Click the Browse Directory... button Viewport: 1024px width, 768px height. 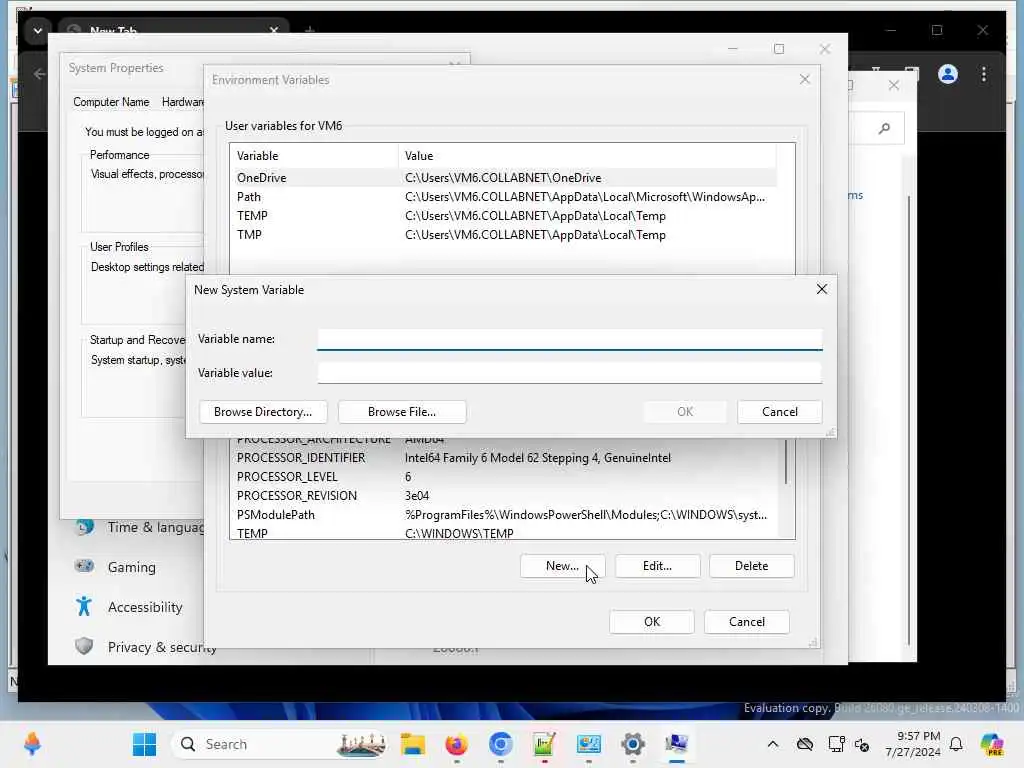pos(263,412)
